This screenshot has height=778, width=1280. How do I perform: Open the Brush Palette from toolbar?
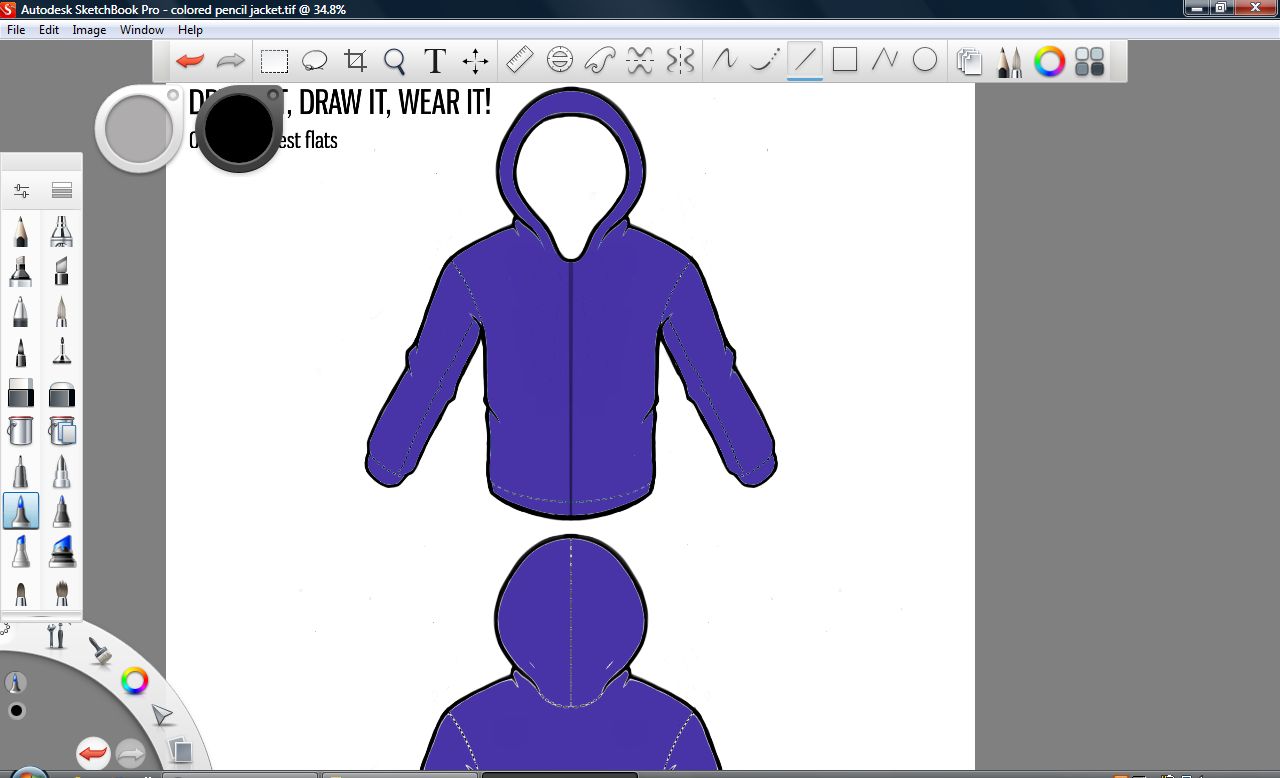click(1009, 62)
